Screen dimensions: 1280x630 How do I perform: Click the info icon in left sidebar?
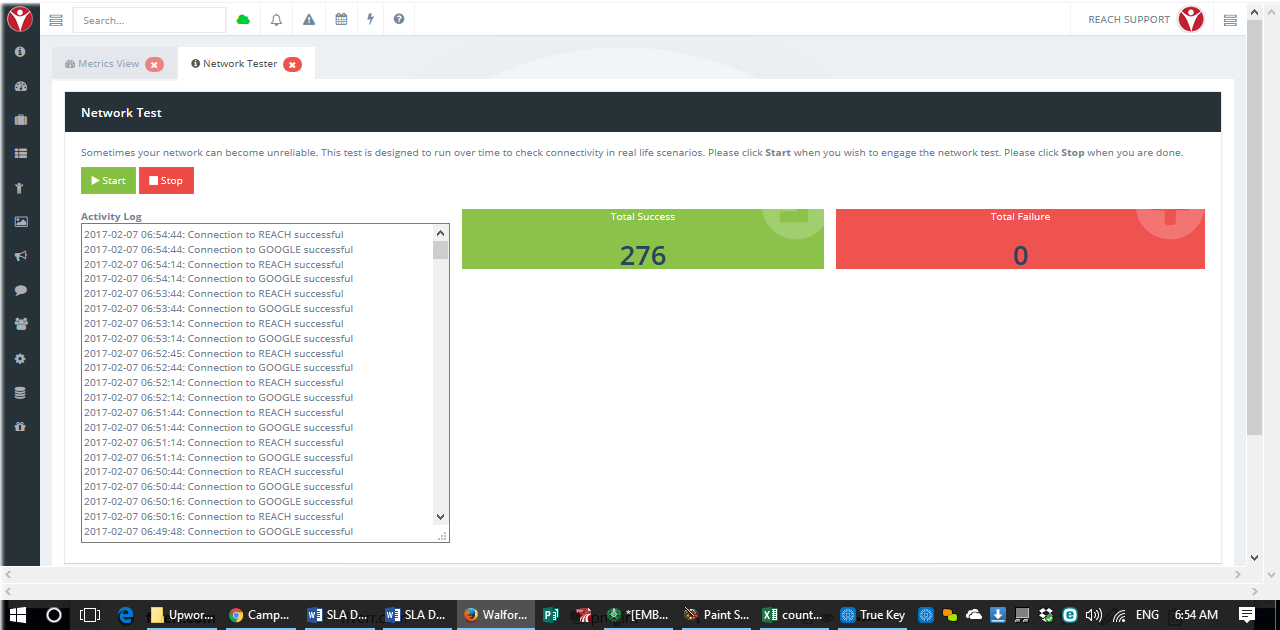coord(20,52)
